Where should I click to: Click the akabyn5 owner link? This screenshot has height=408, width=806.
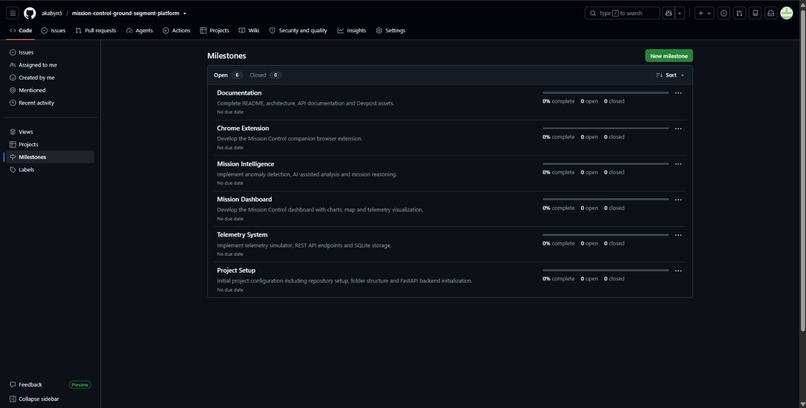pos(52,13)
